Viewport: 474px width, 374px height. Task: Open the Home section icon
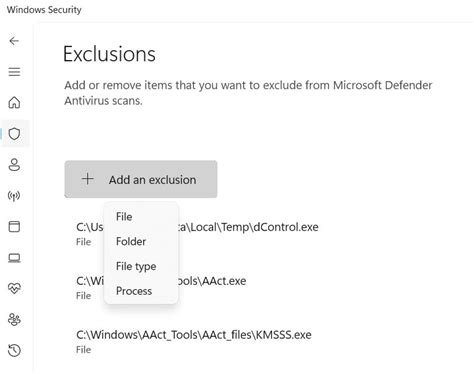pos(14,103)
